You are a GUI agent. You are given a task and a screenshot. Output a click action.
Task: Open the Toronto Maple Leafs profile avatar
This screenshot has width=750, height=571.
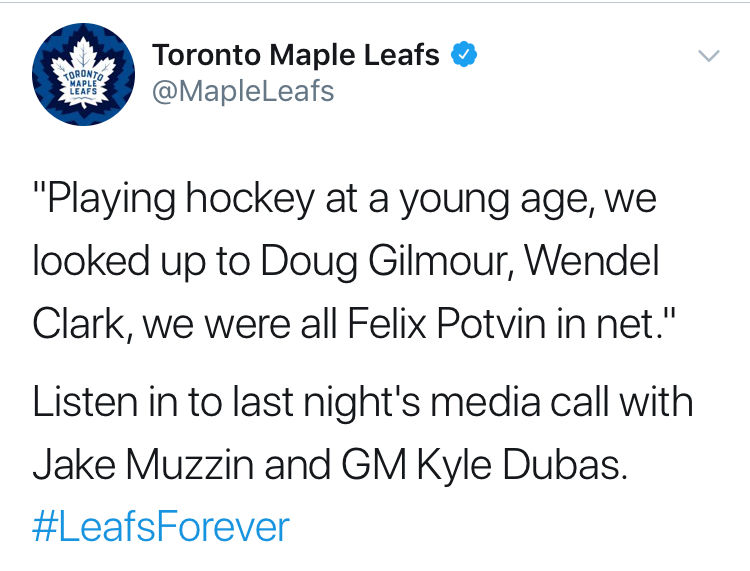coord(83,76)
